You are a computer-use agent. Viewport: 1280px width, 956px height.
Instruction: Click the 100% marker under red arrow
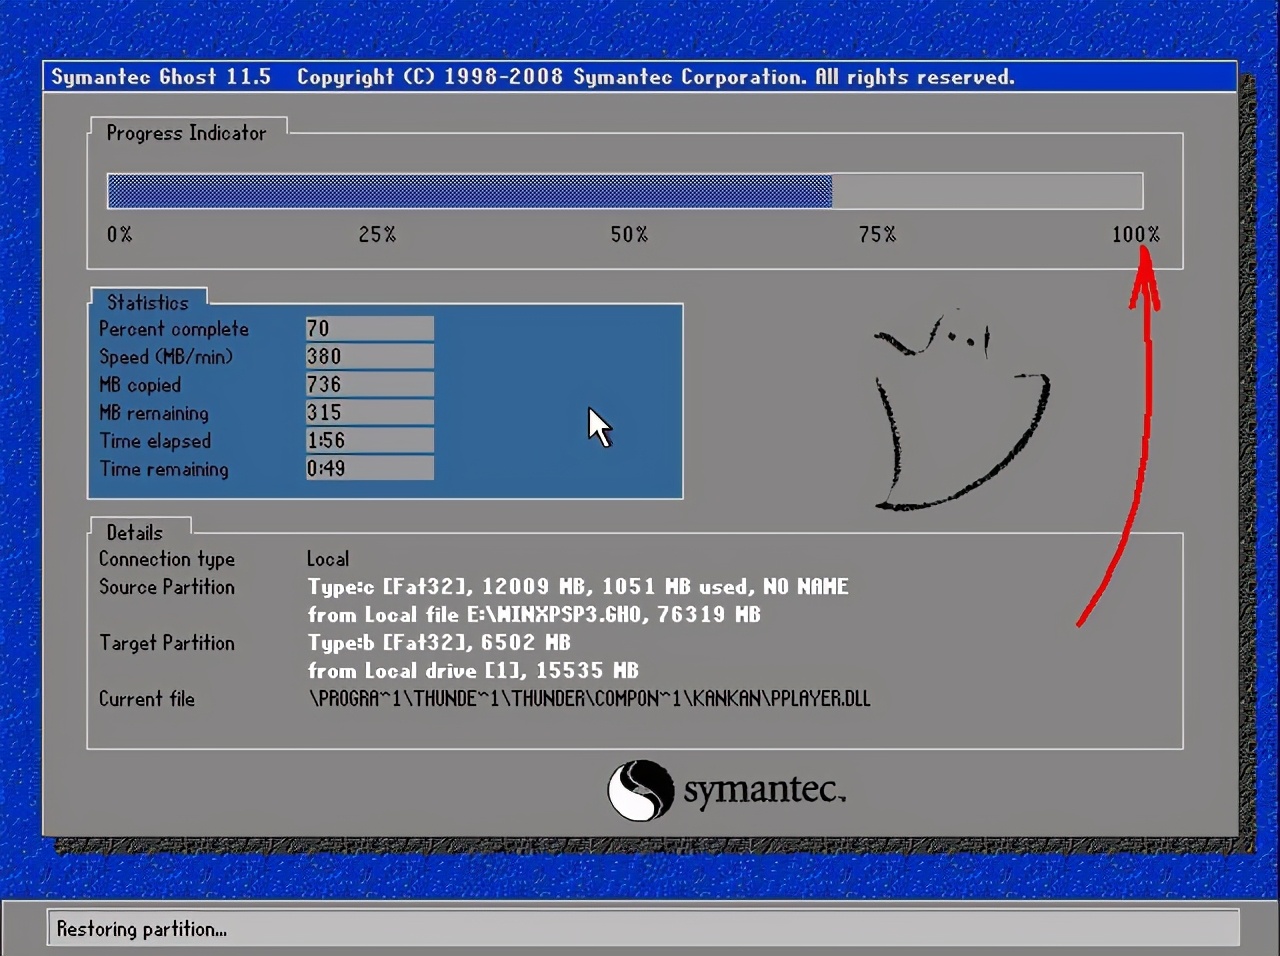1136,234
